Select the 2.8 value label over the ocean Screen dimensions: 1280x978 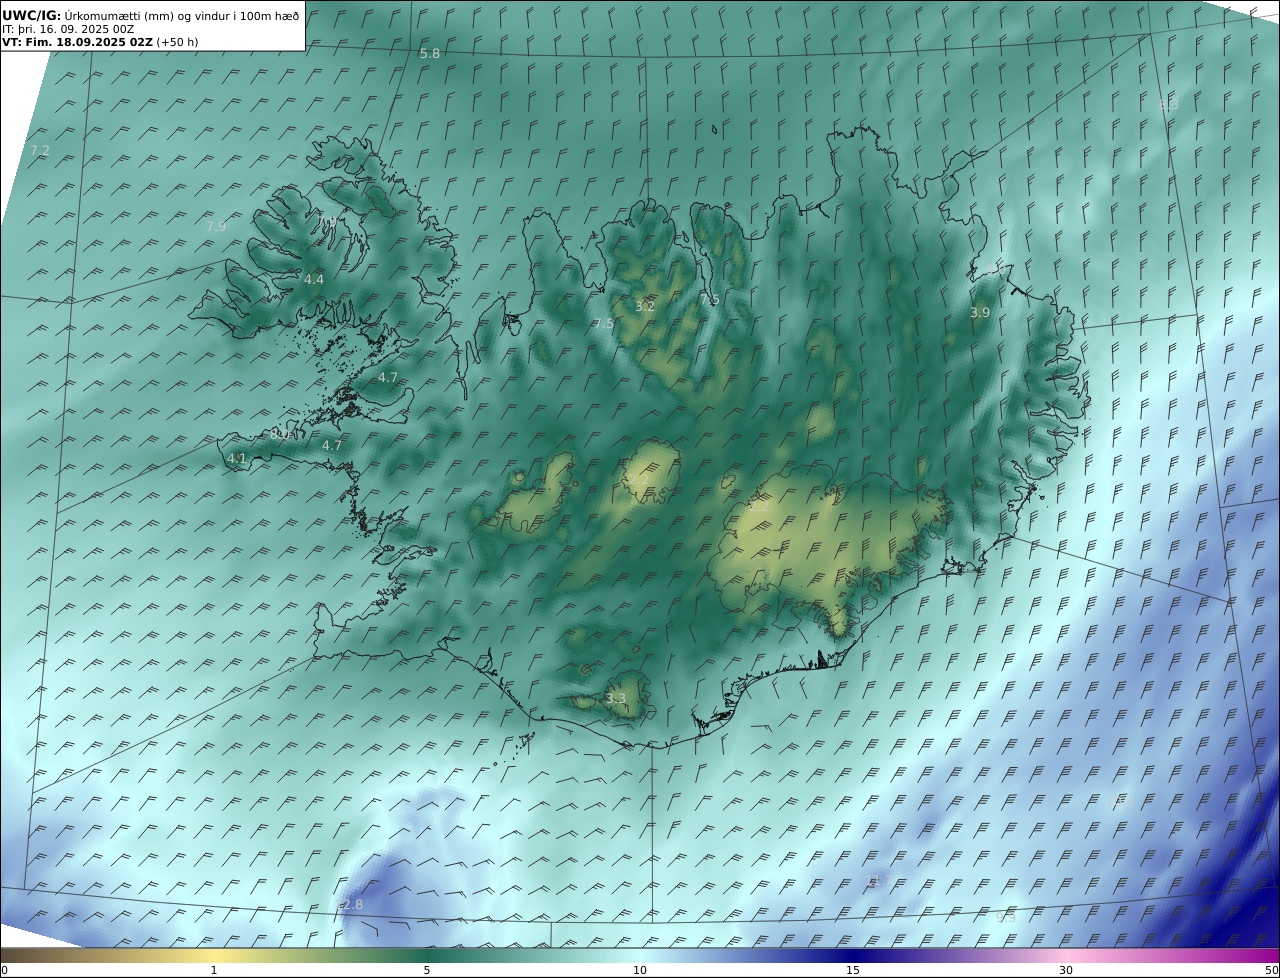point(352,905)
